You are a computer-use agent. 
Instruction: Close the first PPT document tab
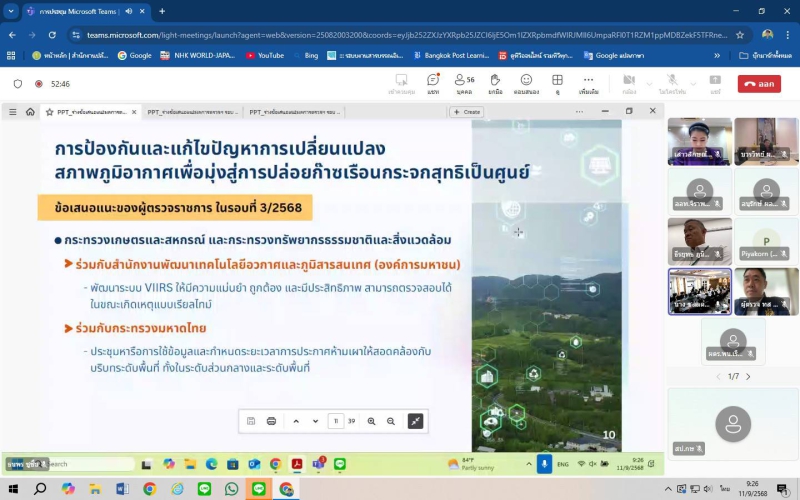point(134,112)
